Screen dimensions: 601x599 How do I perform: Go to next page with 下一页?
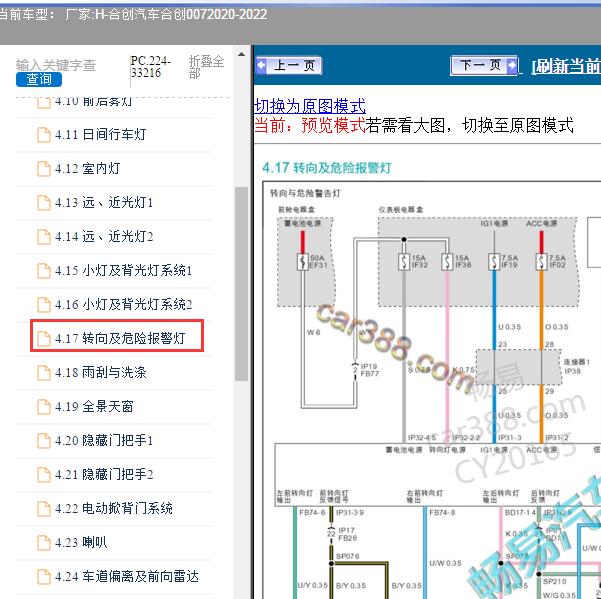[484, 65]
